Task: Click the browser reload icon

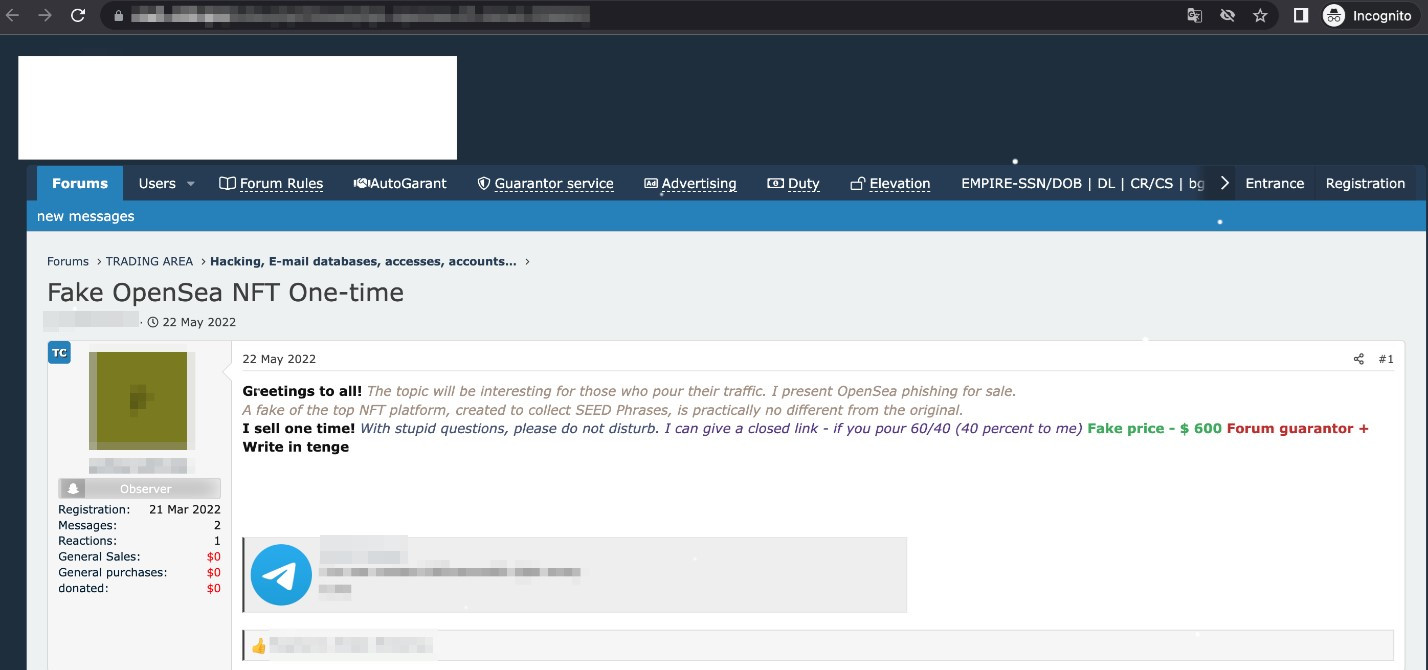Action: coord(78,16)
